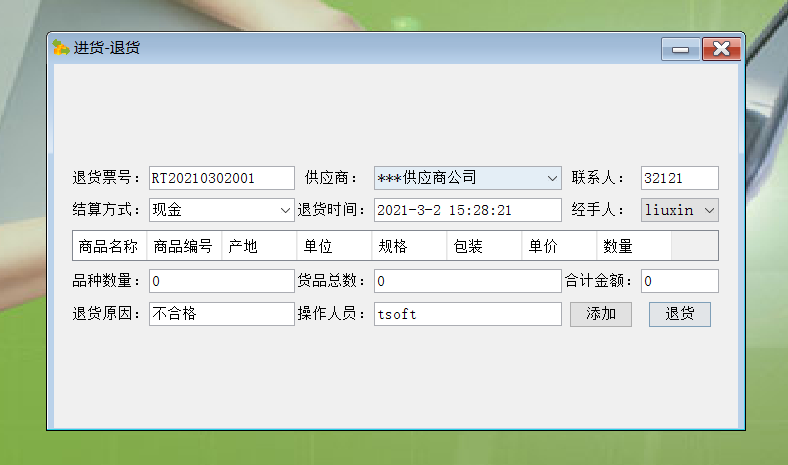788x465 pixels.
Task: Click the 规格 column header
Action: (x=409, y=246)
